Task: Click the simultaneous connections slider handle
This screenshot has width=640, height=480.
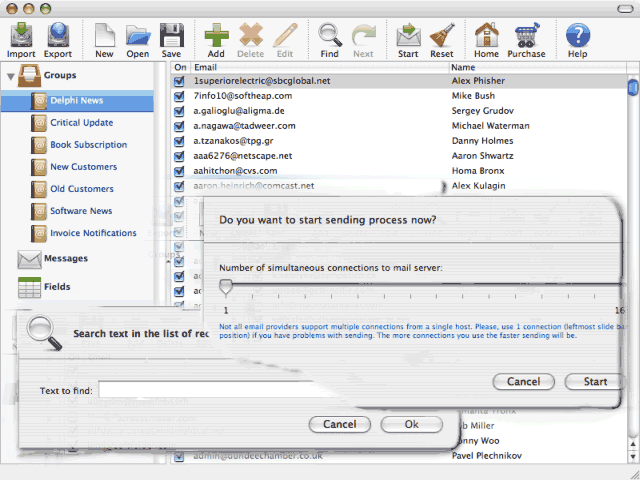Action: pos(226,287)
